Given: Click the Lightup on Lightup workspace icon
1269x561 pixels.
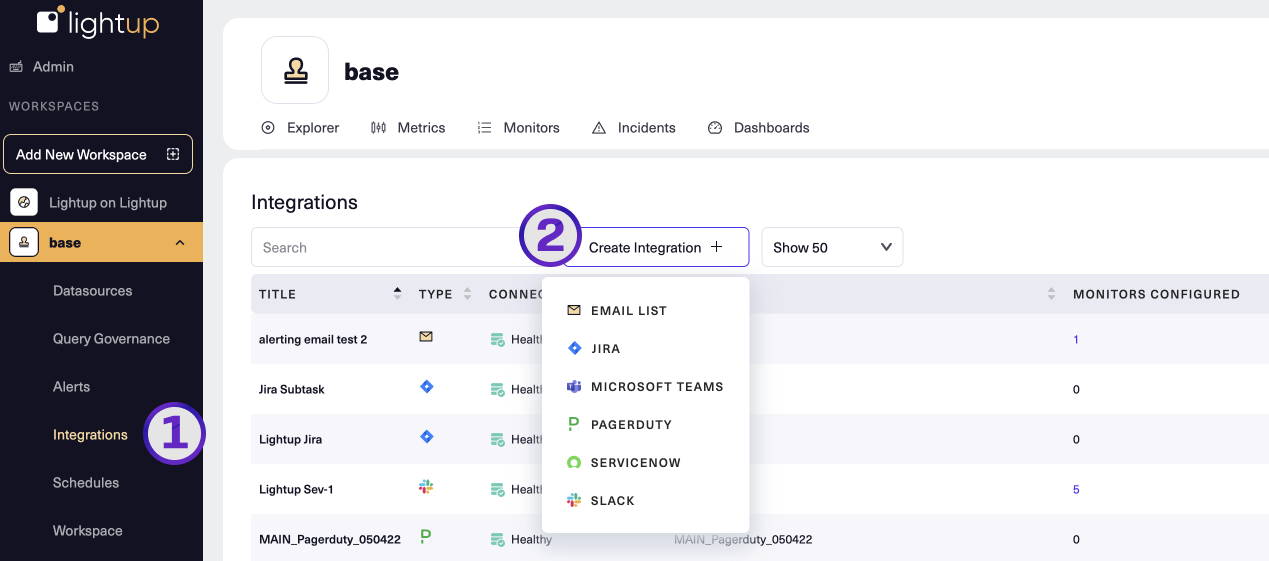Looking at the screenshot, I should click(x=24, y=202).
